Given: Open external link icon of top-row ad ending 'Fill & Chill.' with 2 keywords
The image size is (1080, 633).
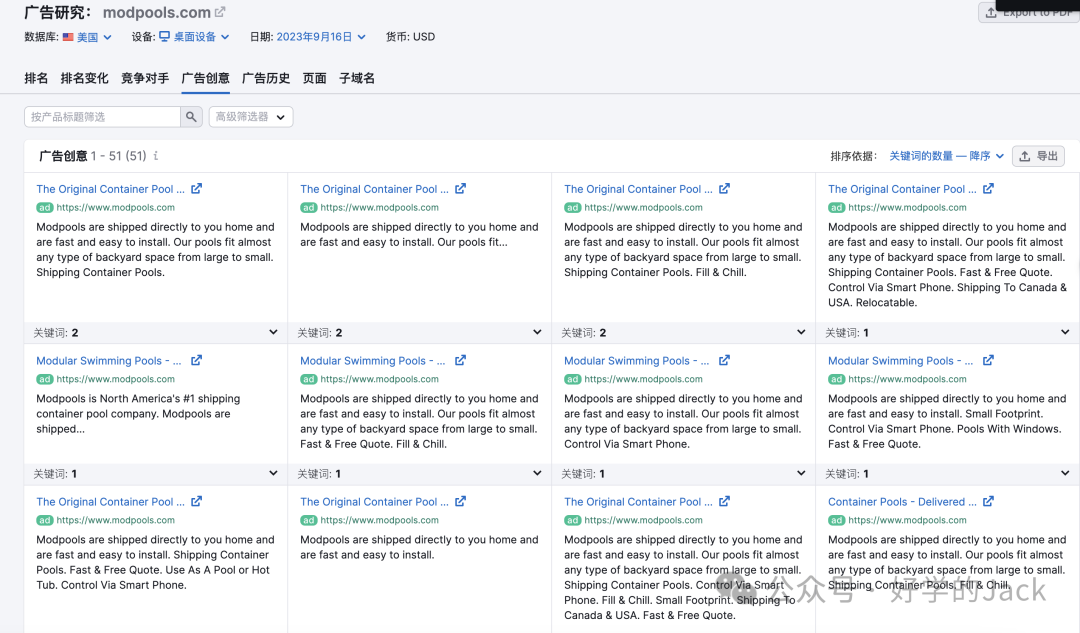Looking at the screenshot, I should pyautogui.click(x=724, y=188).
